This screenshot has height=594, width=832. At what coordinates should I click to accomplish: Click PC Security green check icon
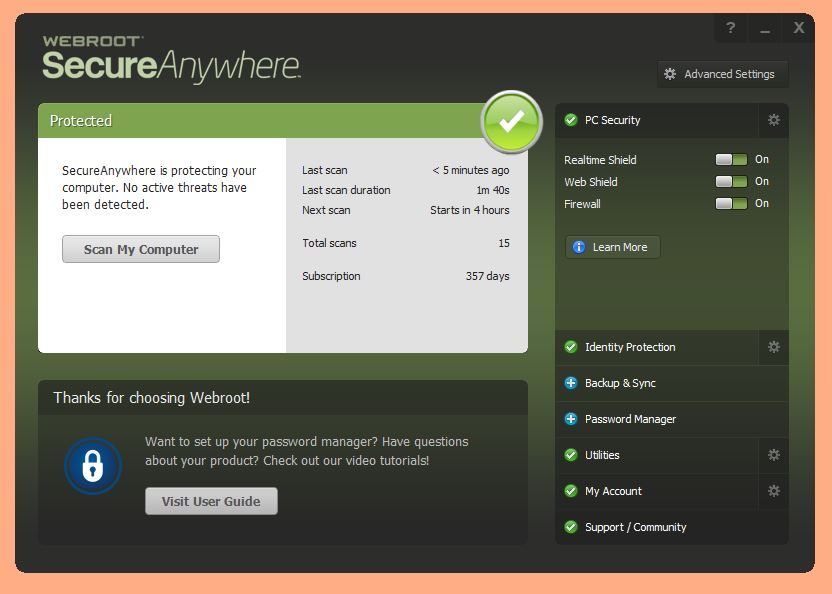(571, 120)
